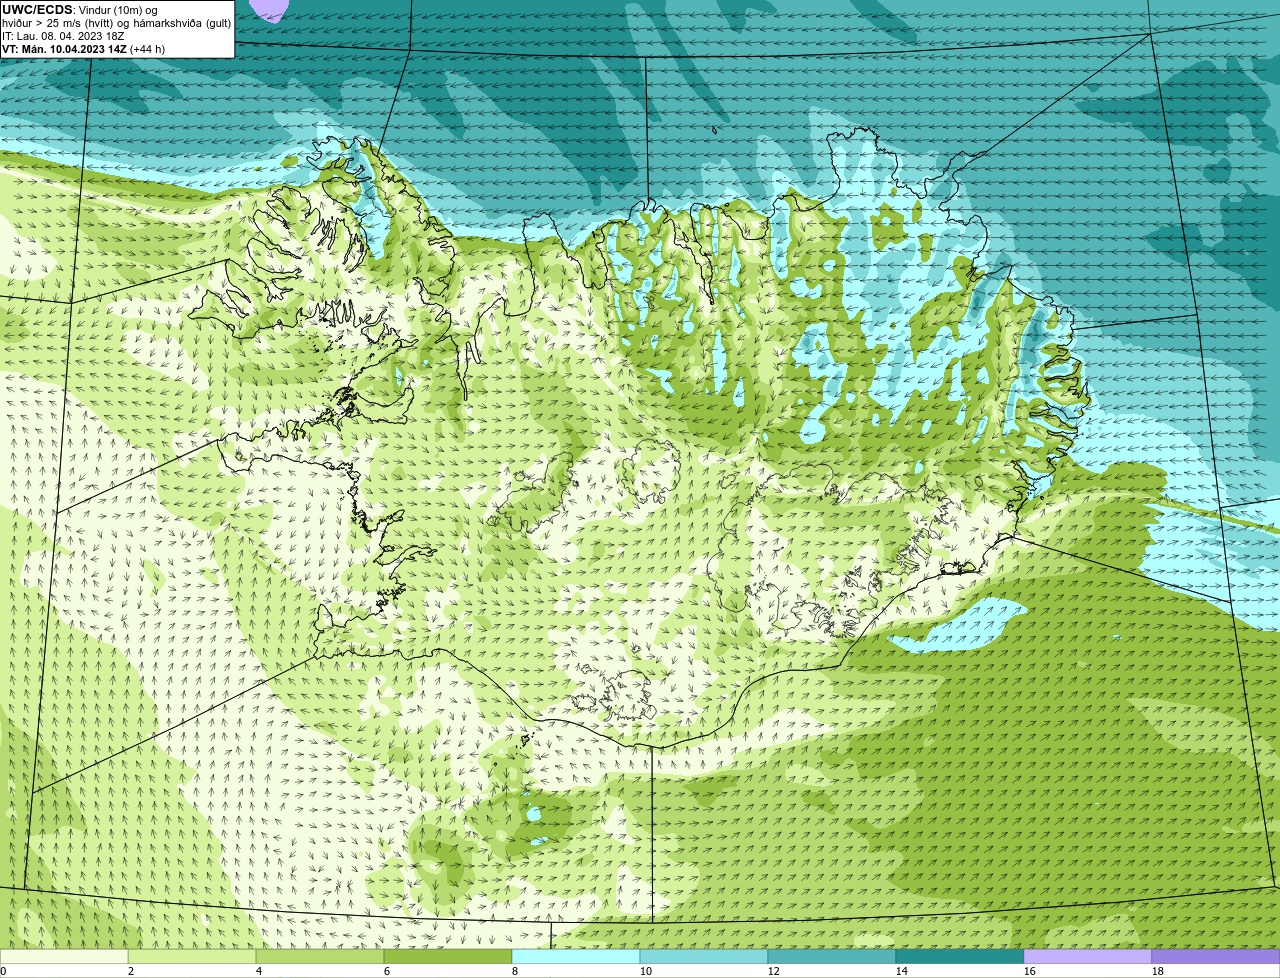Click the "UWC/ECDS" title text
This screenshot has height=978, width=1280.
pyautogui.click(x=37, y=10)
